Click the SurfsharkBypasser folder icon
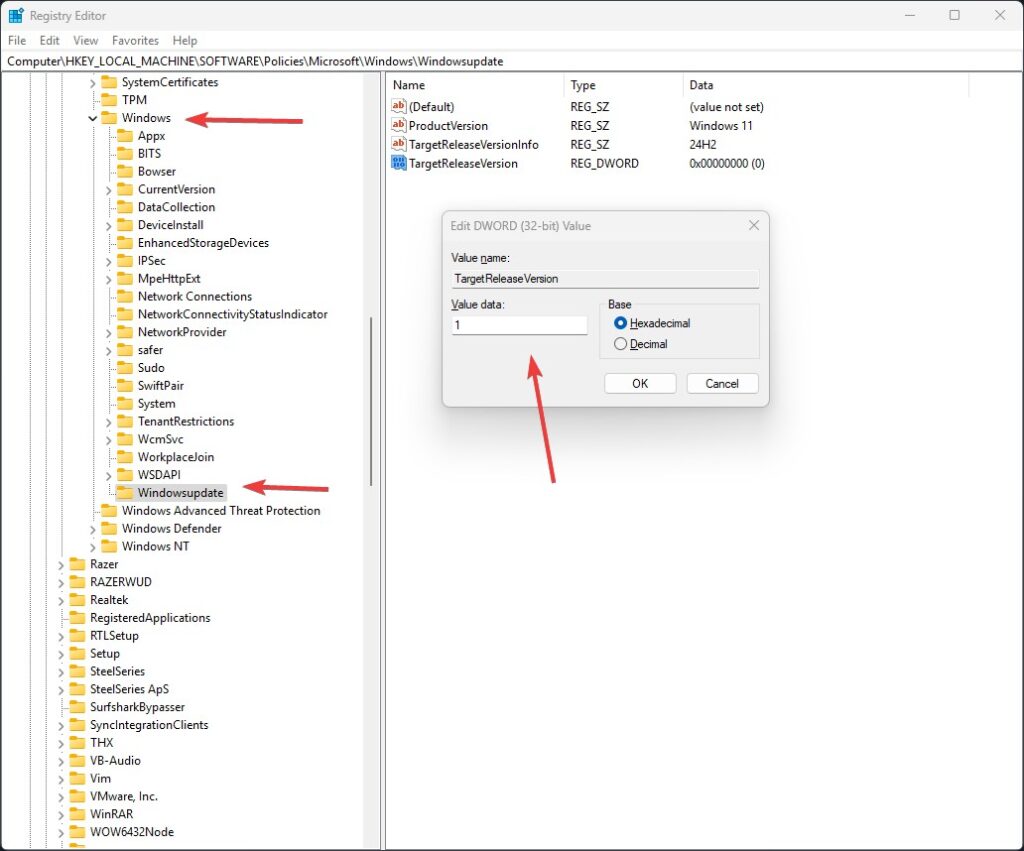 tap(78, 707)
